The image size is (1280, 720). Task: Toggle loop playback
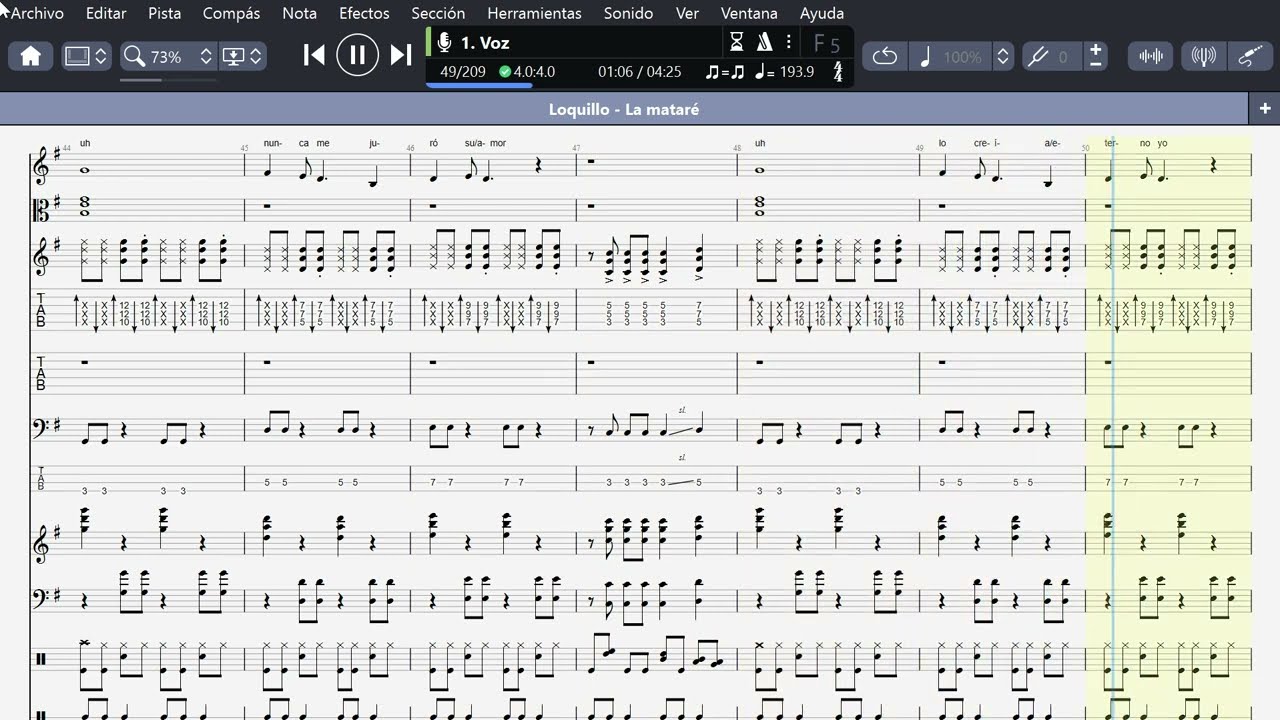pos(885,57)
